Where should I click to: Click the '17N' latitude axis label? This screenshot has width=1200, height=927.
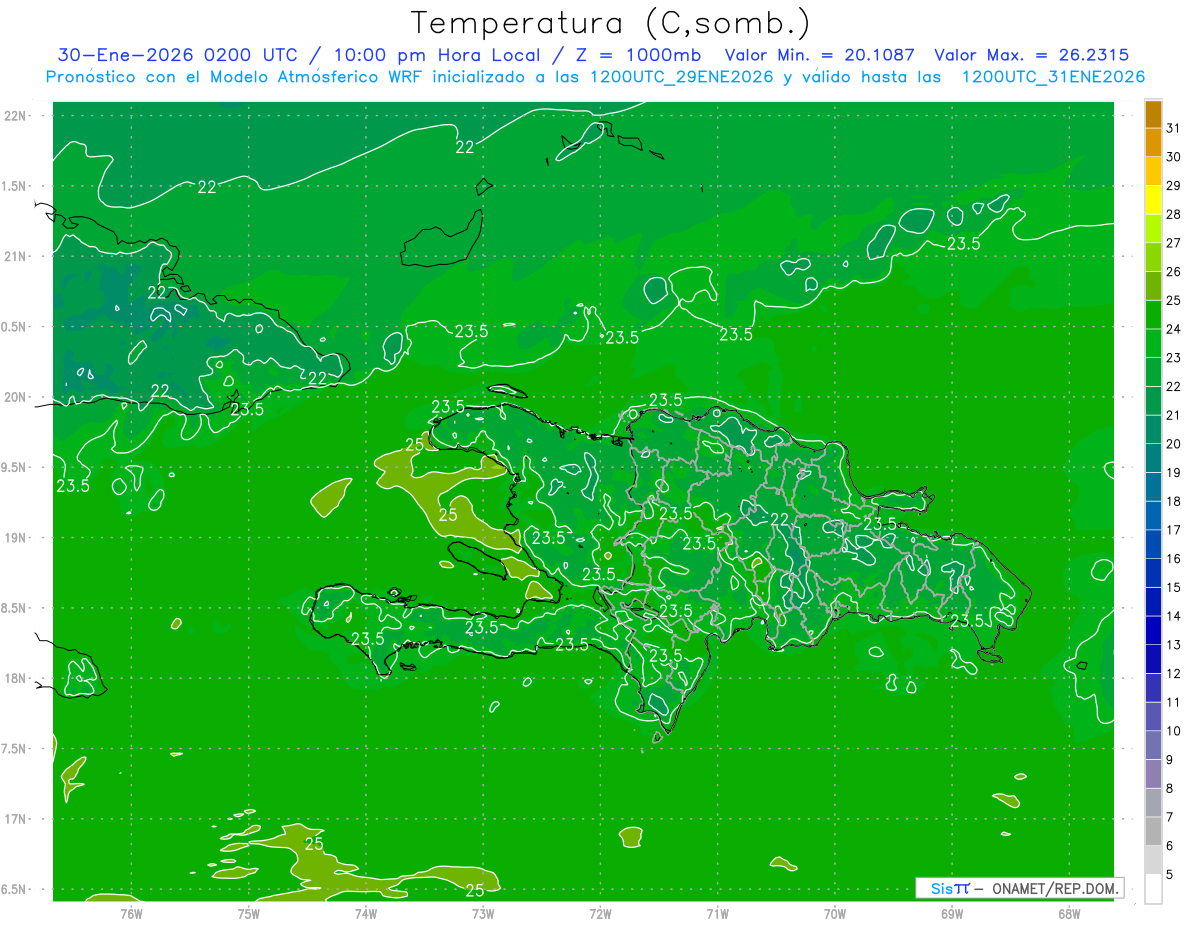click(16, 820)
